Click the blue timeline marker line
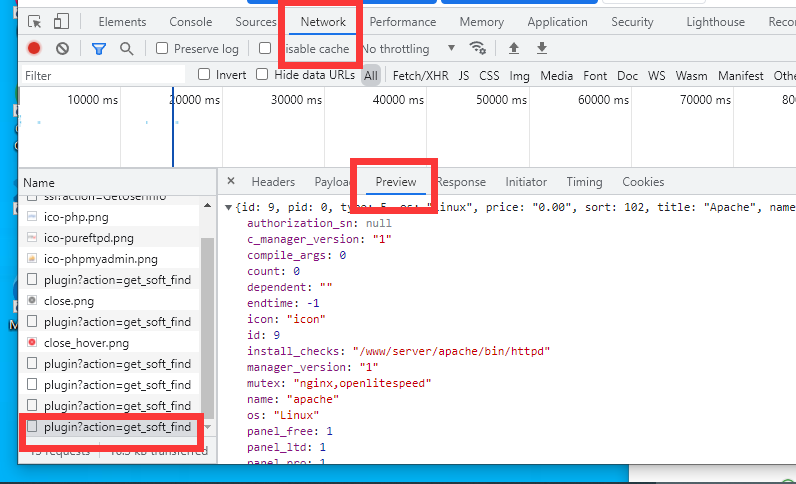 [173, 127]
